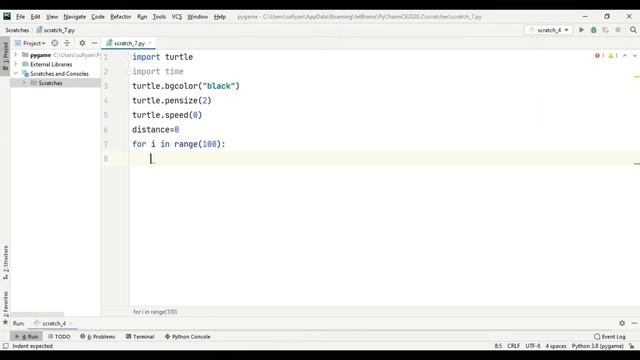
Task: Toggle the Favorites side tool window tab
Action: (x=5, y=307)
